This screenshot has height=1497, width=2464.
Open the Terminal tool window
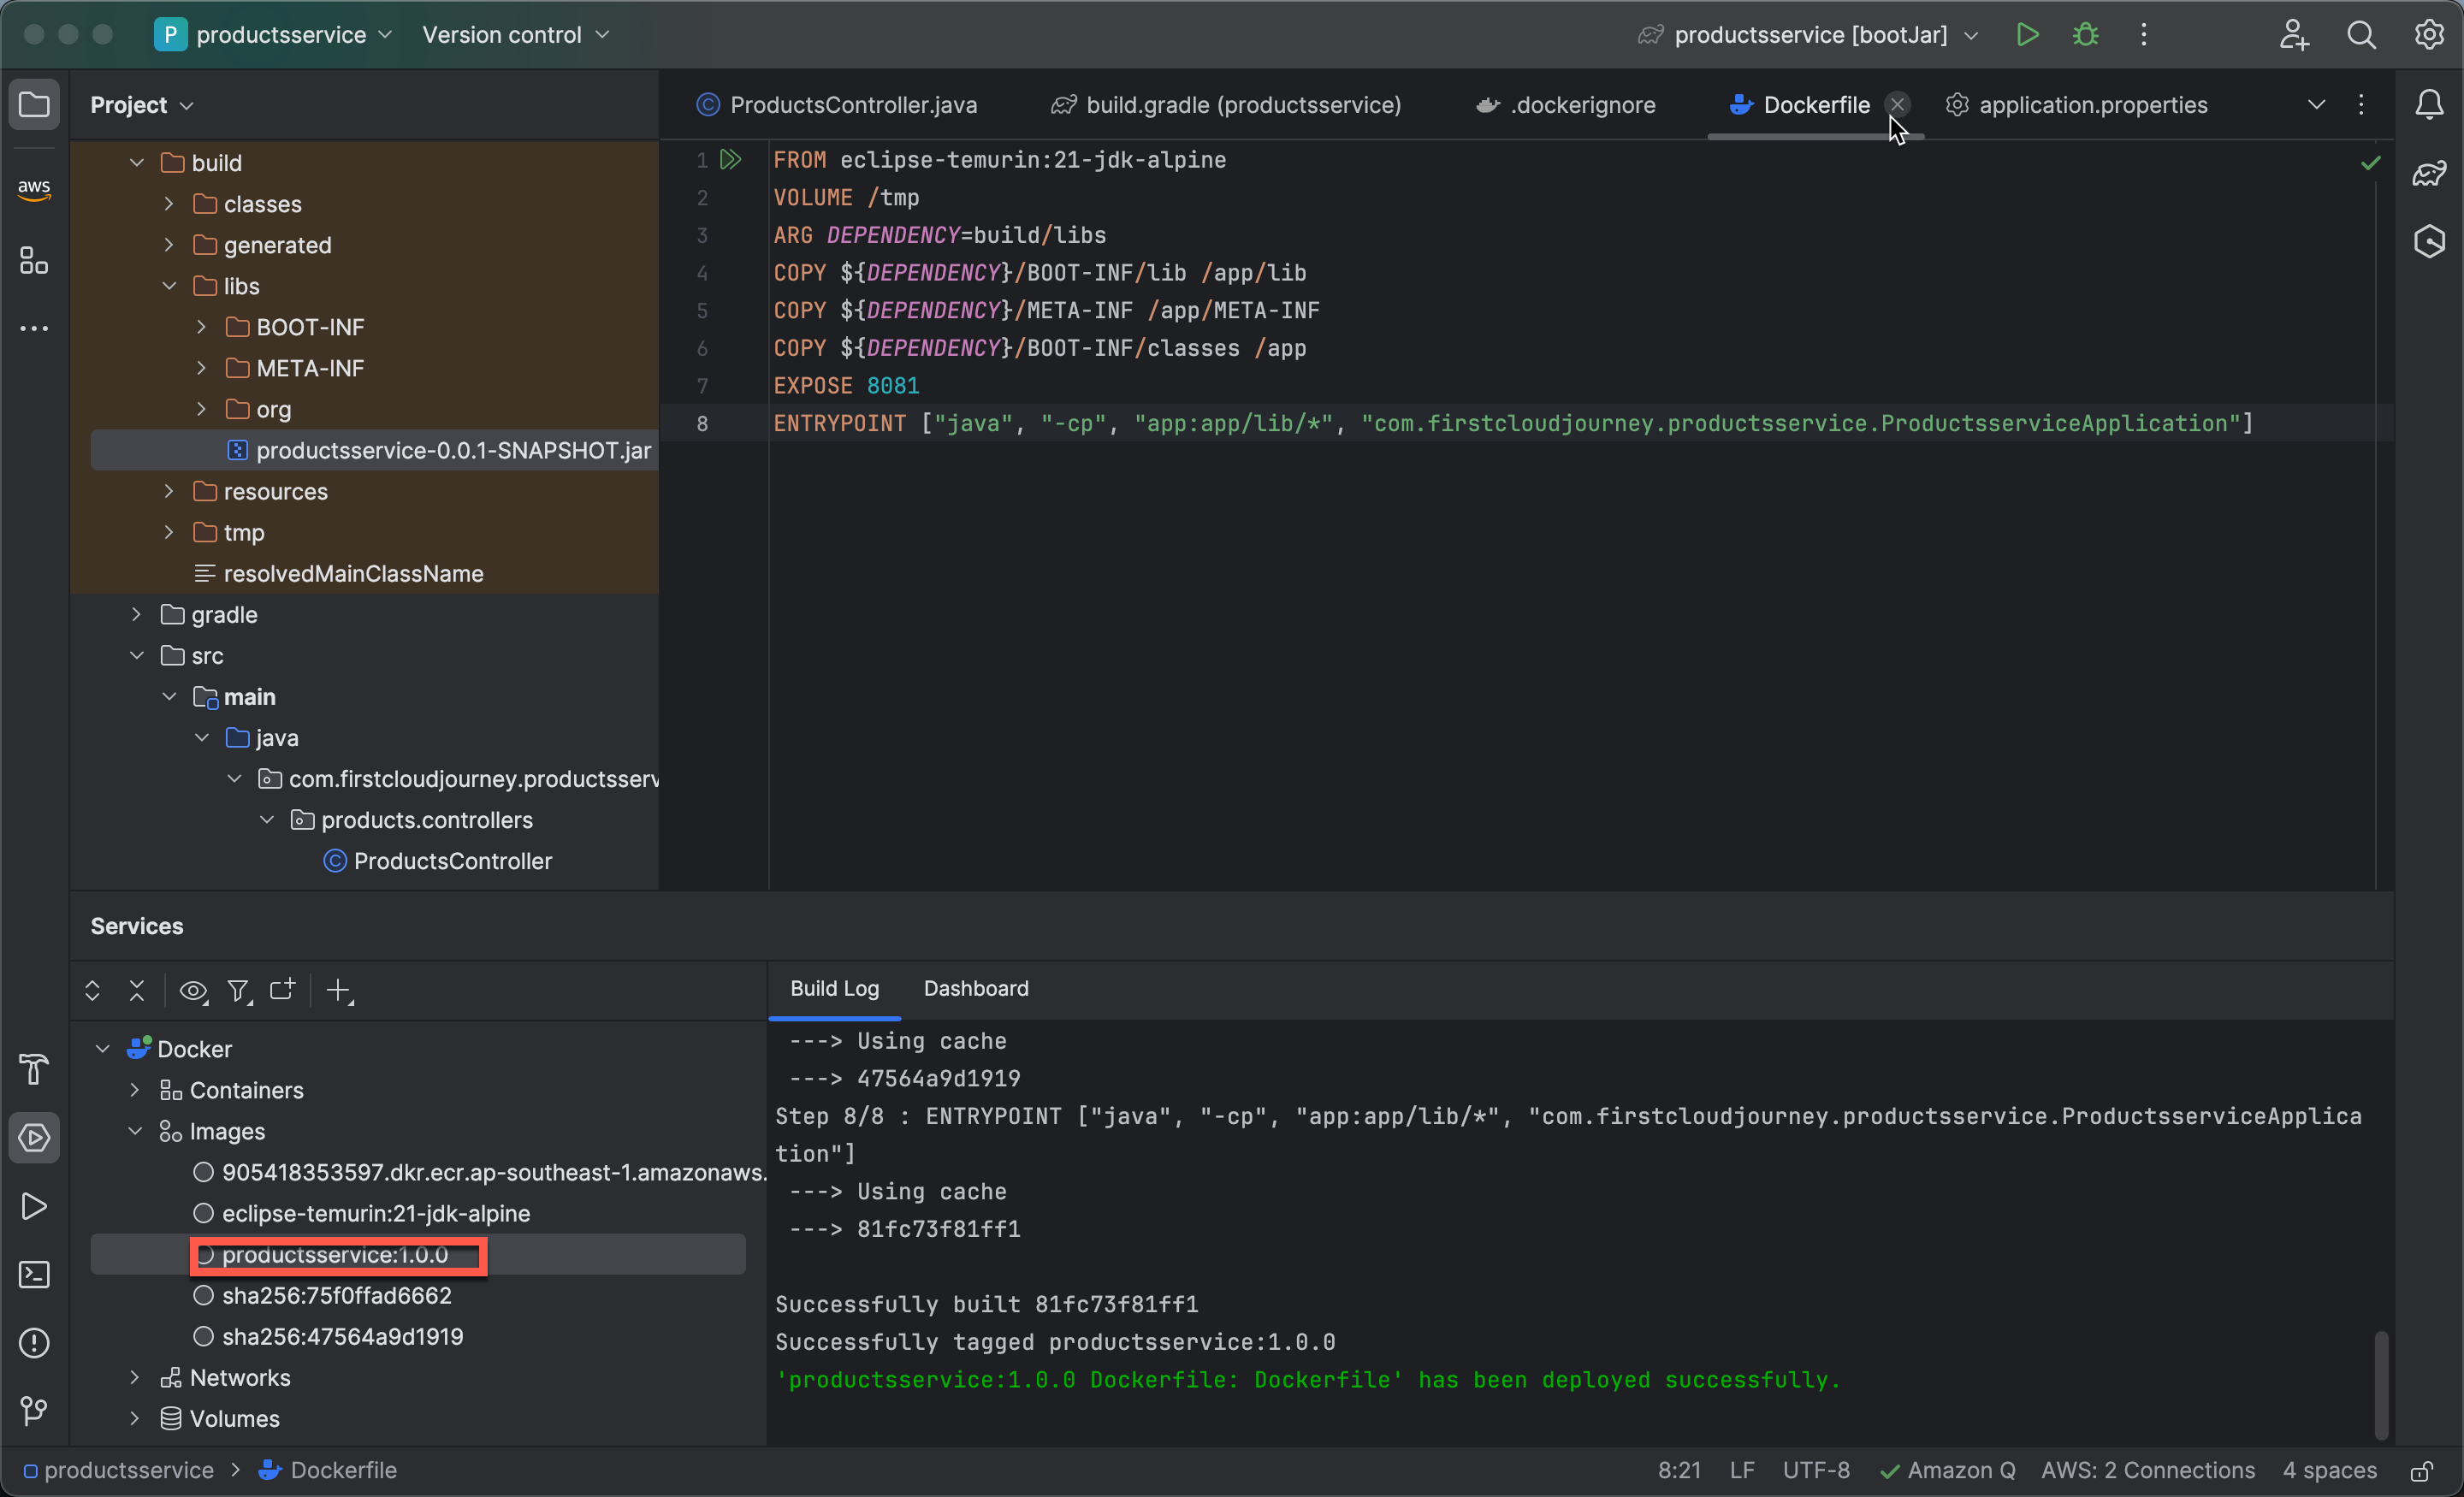(34, 1274)
